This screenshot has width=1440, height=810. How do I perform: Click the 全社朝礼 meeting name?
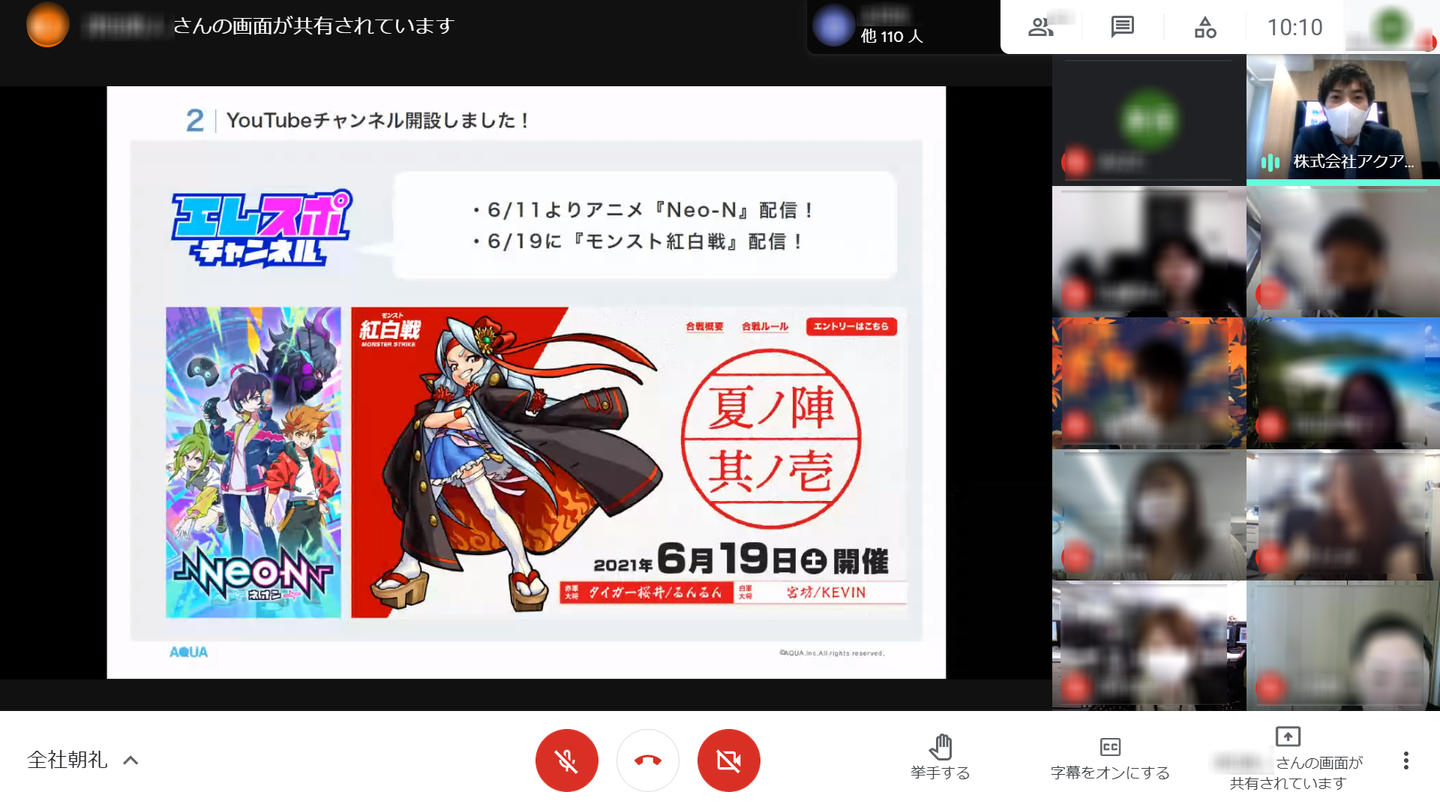tap(67, 760)
